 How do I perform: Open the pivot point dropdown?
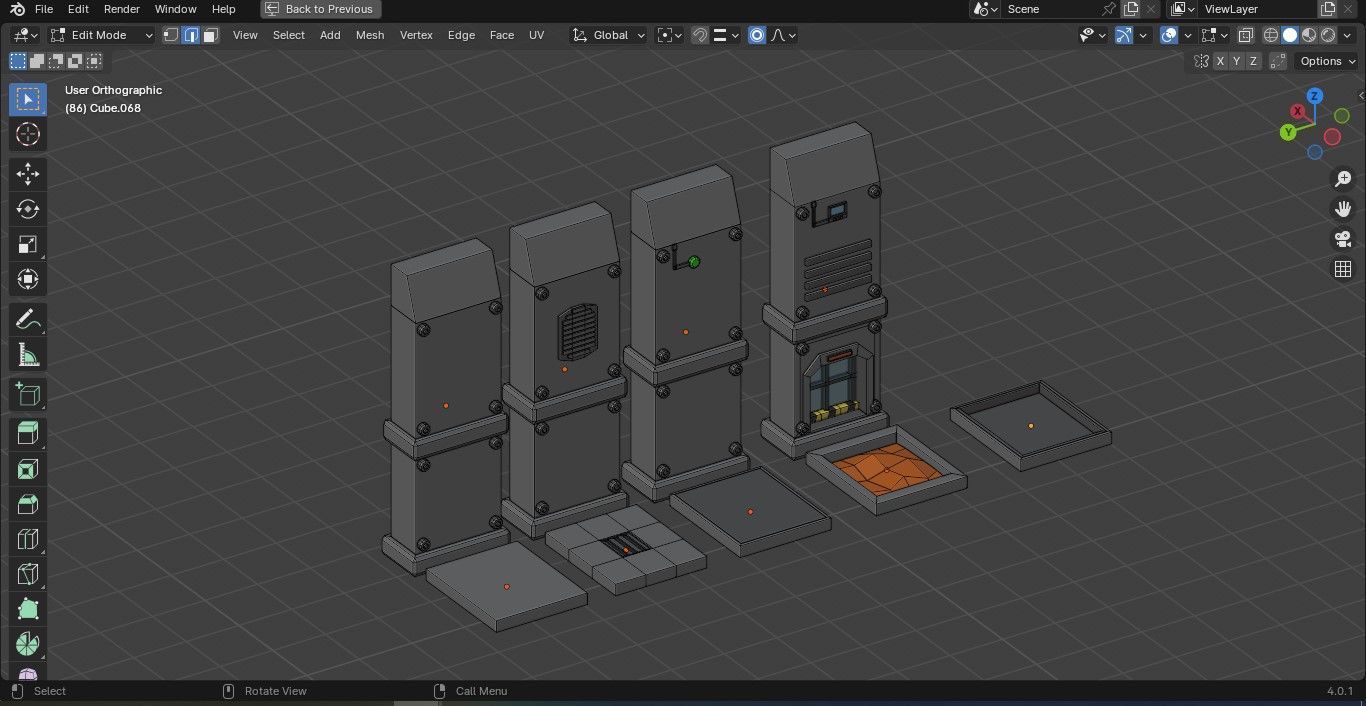tap(669, 35)
